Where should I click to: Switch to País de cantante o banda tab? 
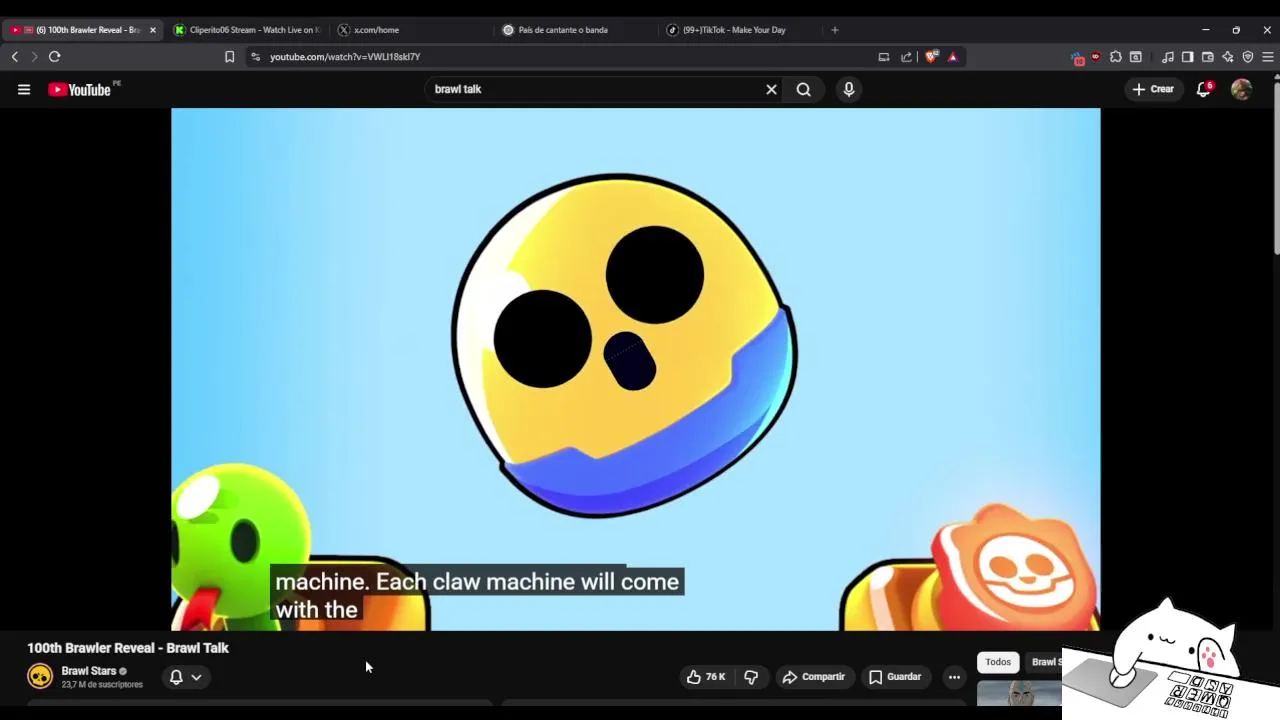[574, 30]
